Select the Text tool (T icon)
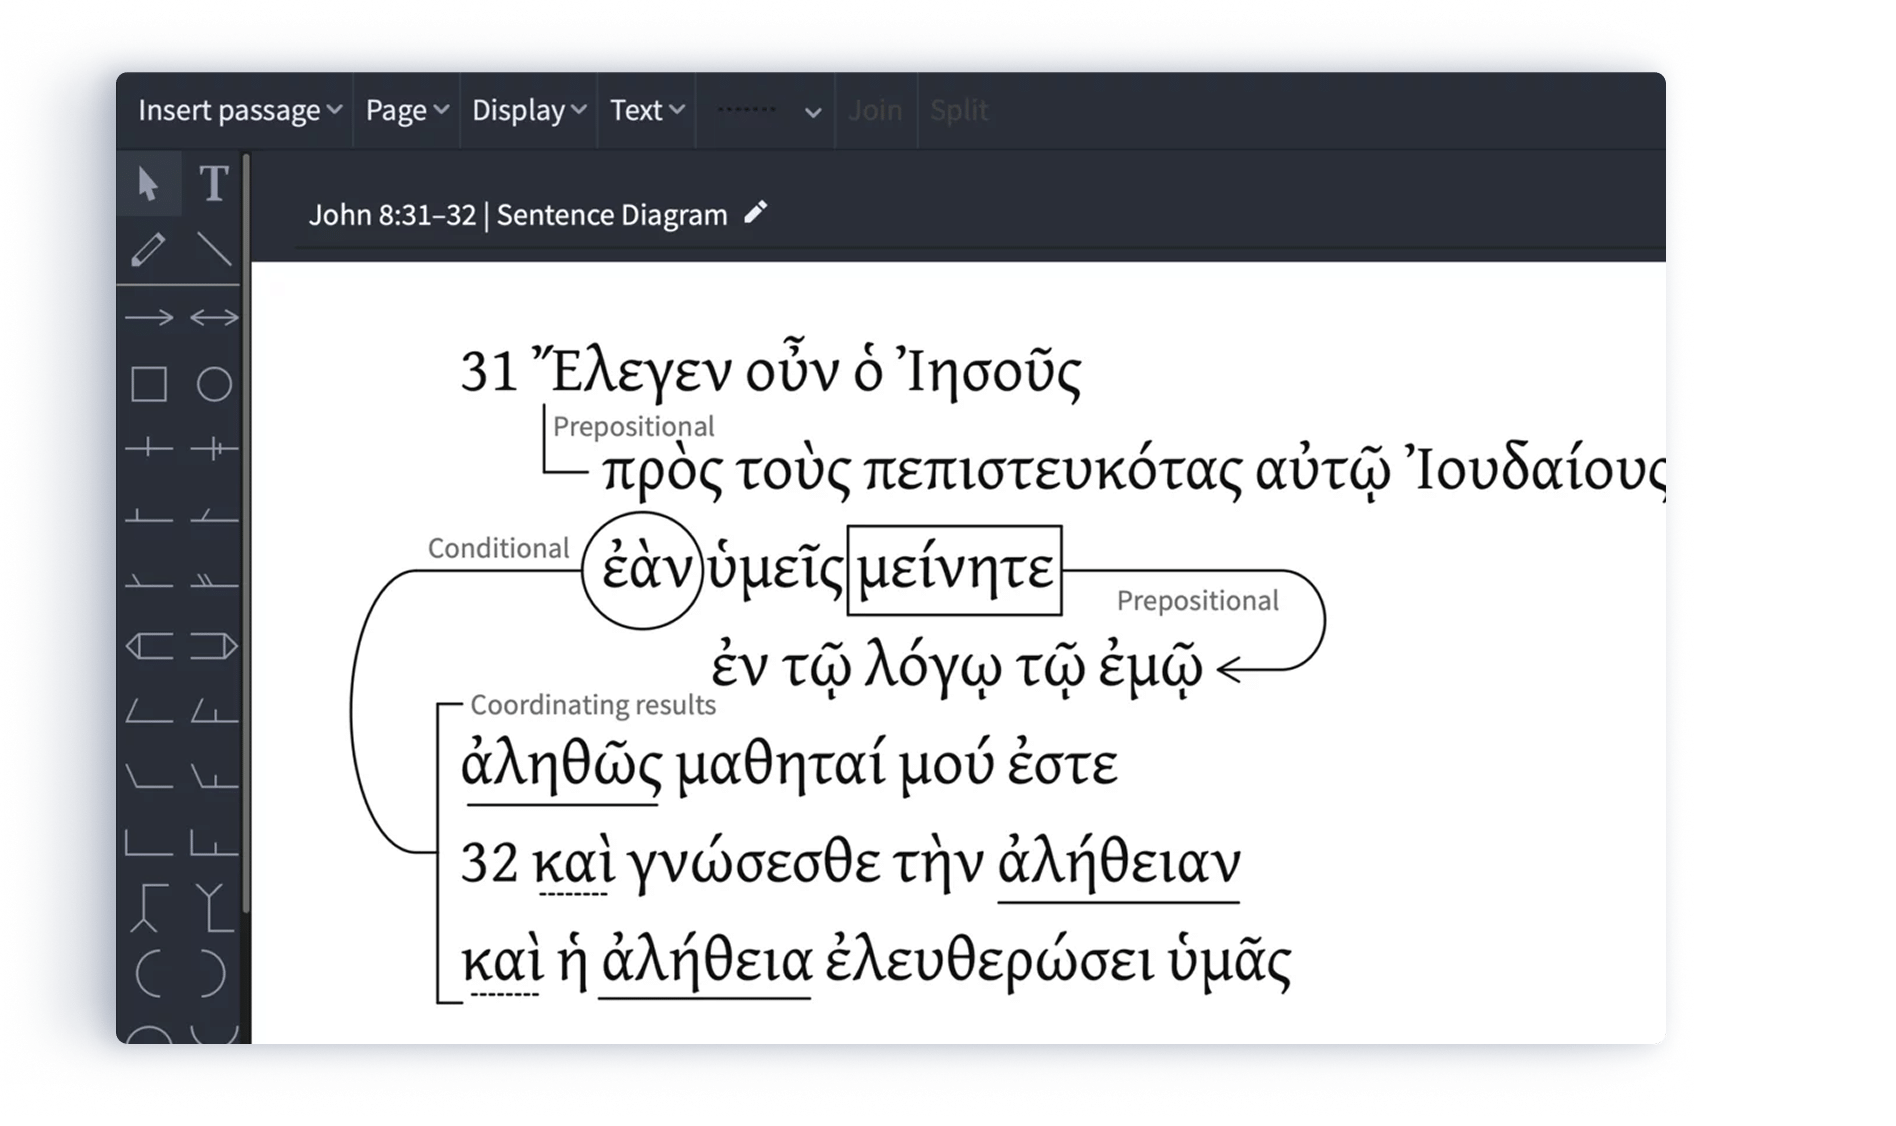This screenshot has width=1896, height=1126. (213, 184)
